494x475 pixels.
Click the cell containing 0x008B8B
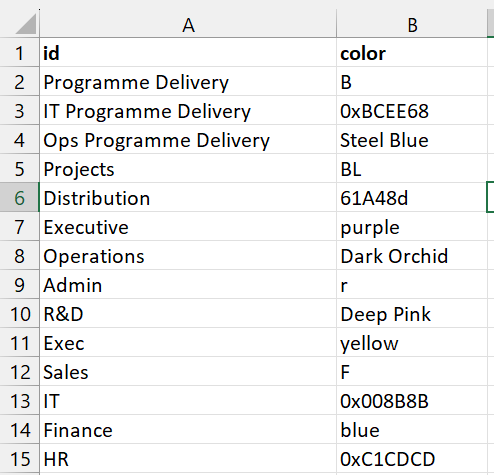point(412,400)
